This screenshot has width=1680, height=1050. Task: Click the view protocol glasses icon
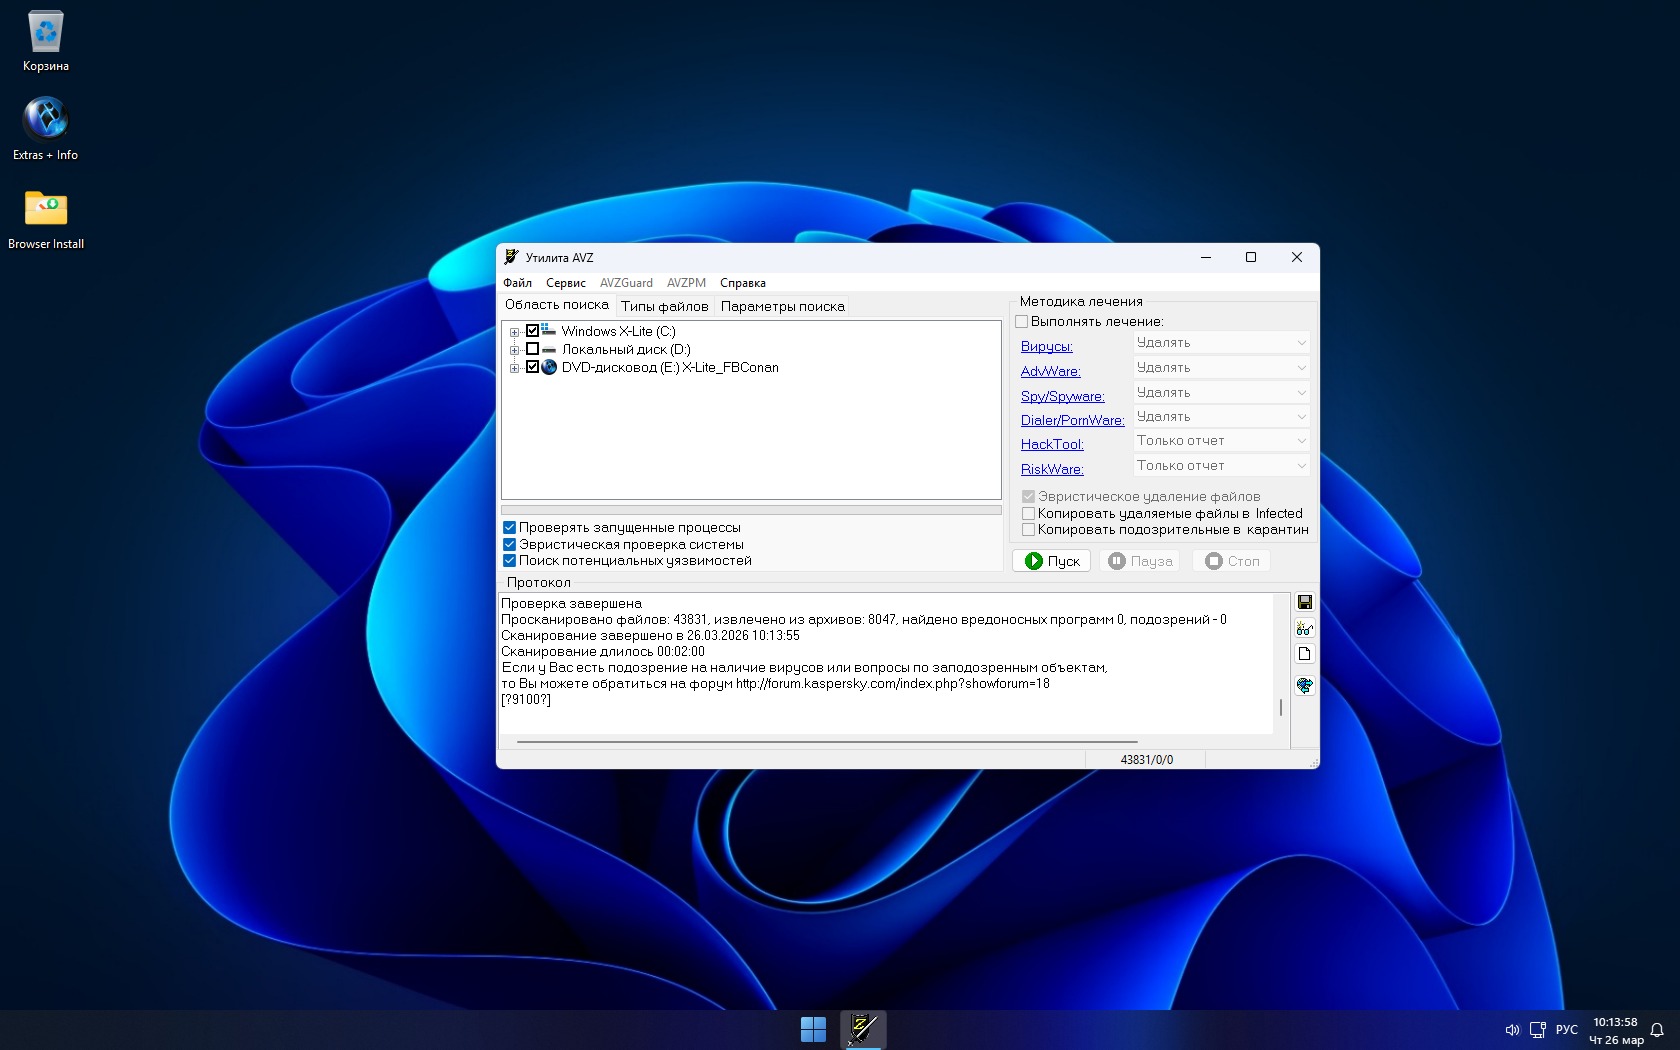click(1304, 628)
